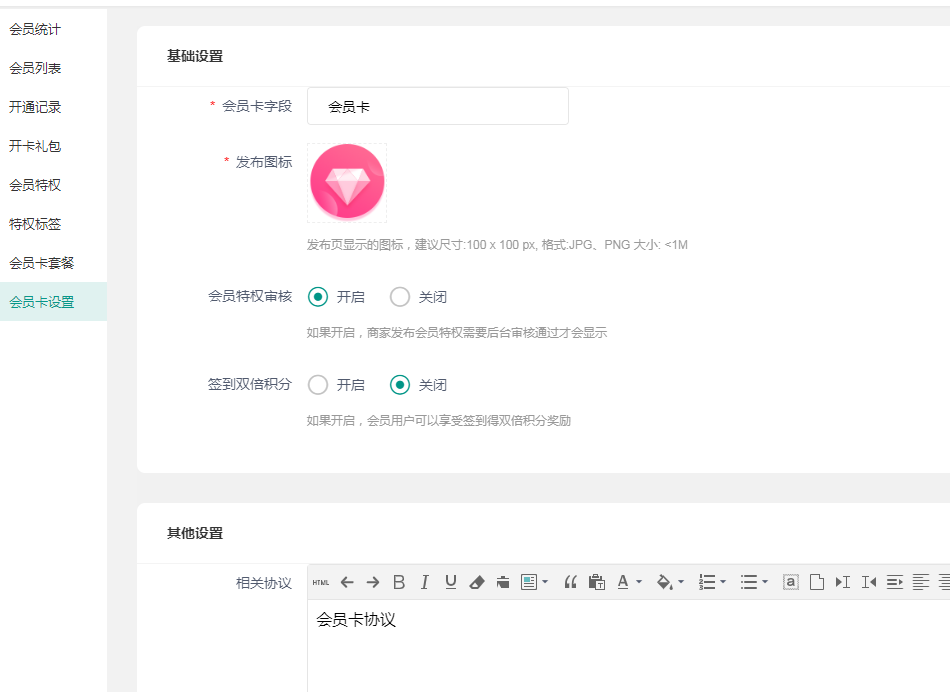Set text direction left to right
The height and width of the screenshot is (692, 950).
(842, 582)
